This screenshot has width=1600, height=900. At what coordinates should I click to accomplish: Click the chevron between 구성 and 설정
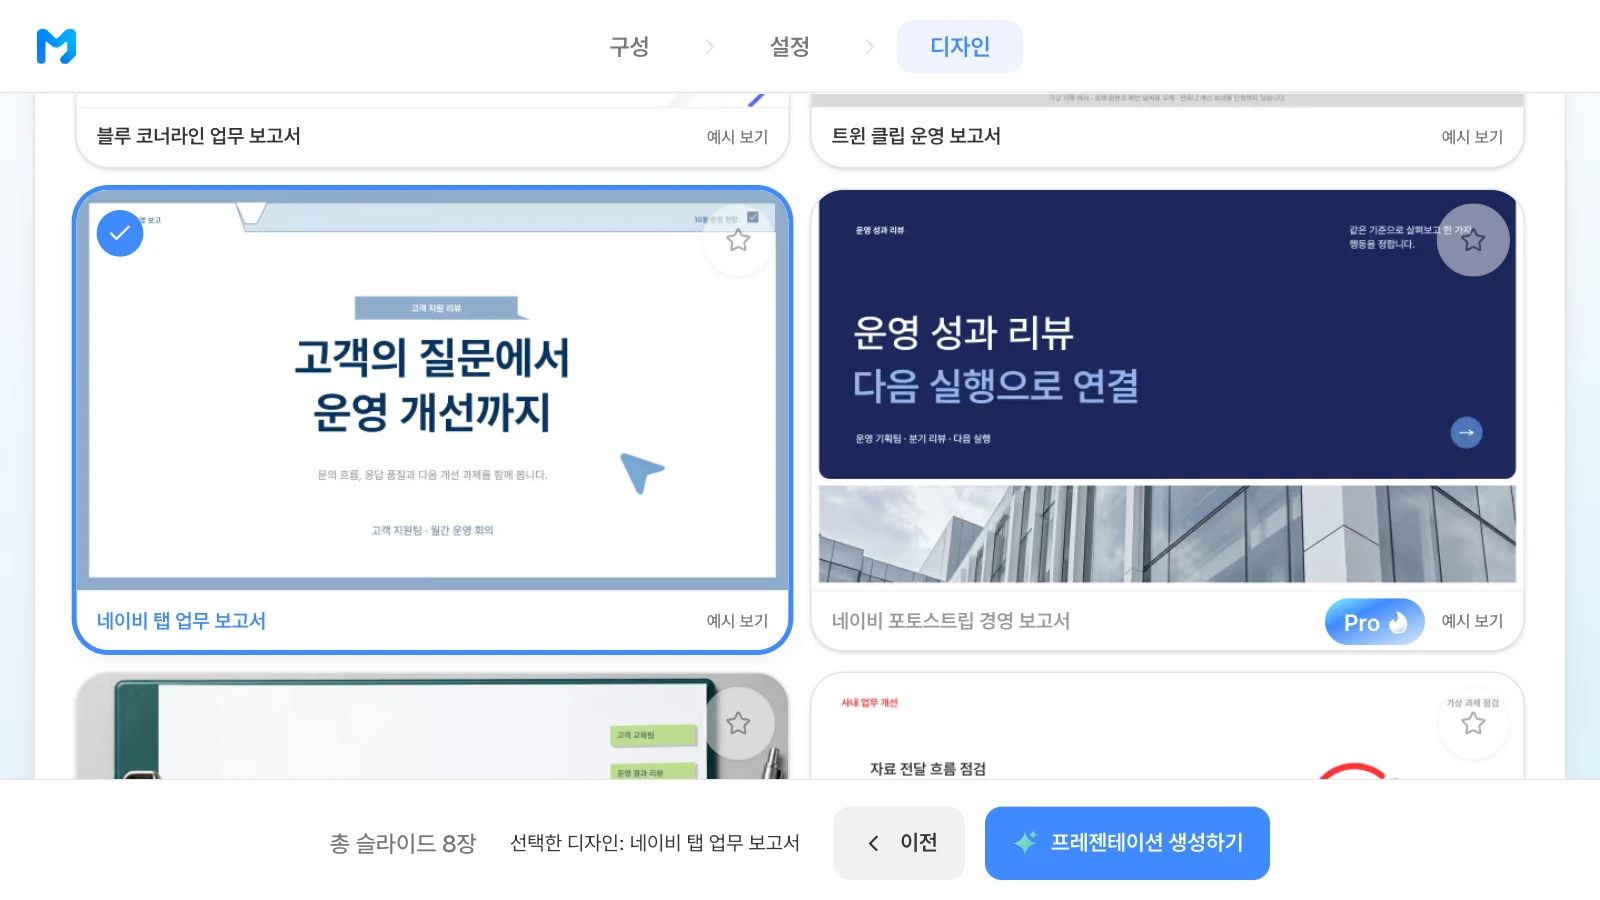[x=709, y=47]
